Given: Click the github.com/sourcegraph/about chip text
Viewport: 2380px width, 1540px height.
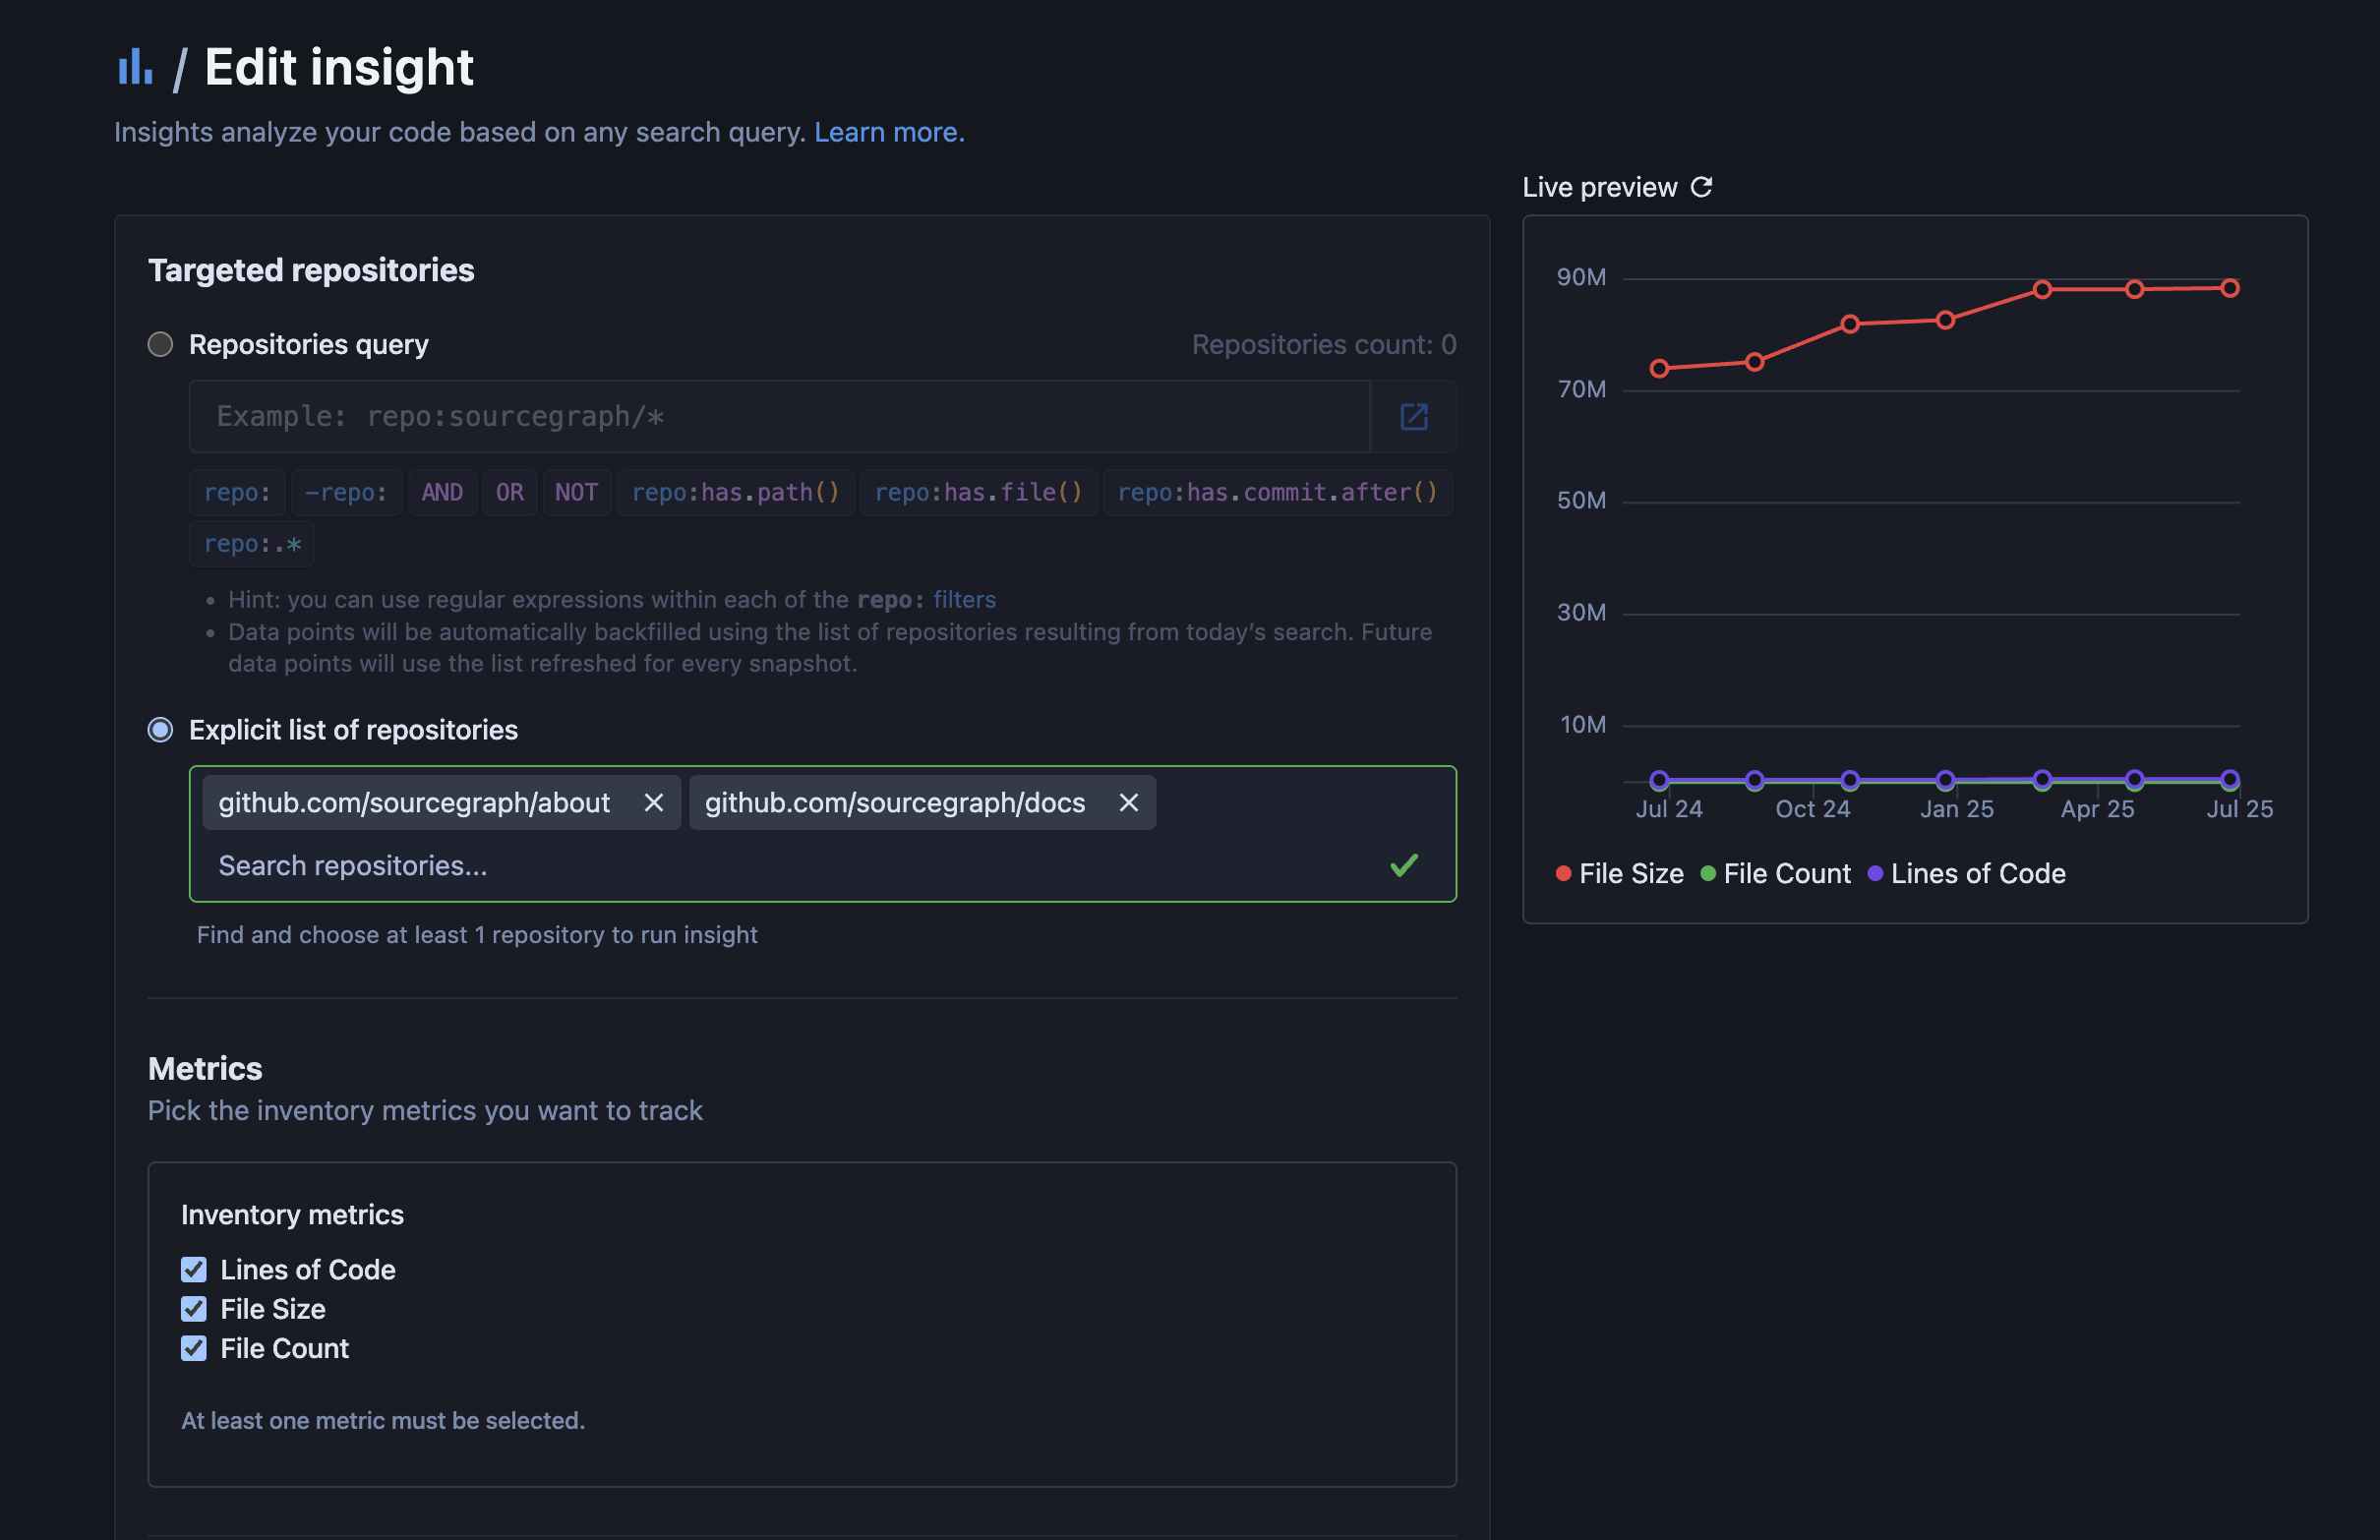Looking at the screenshot, I should (414, 803).
